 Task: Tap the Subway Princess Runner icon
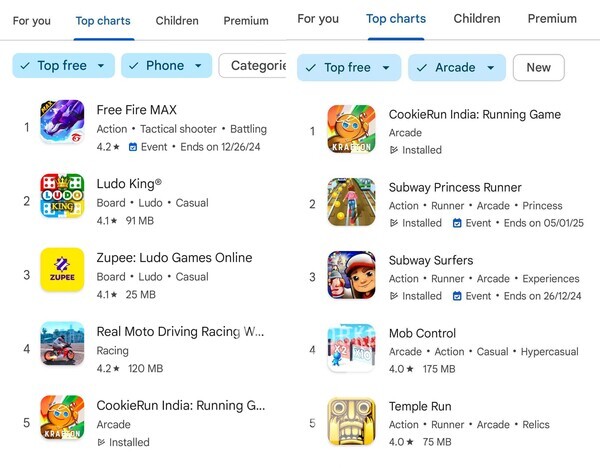pyautogui.click(x=352, y=203)
